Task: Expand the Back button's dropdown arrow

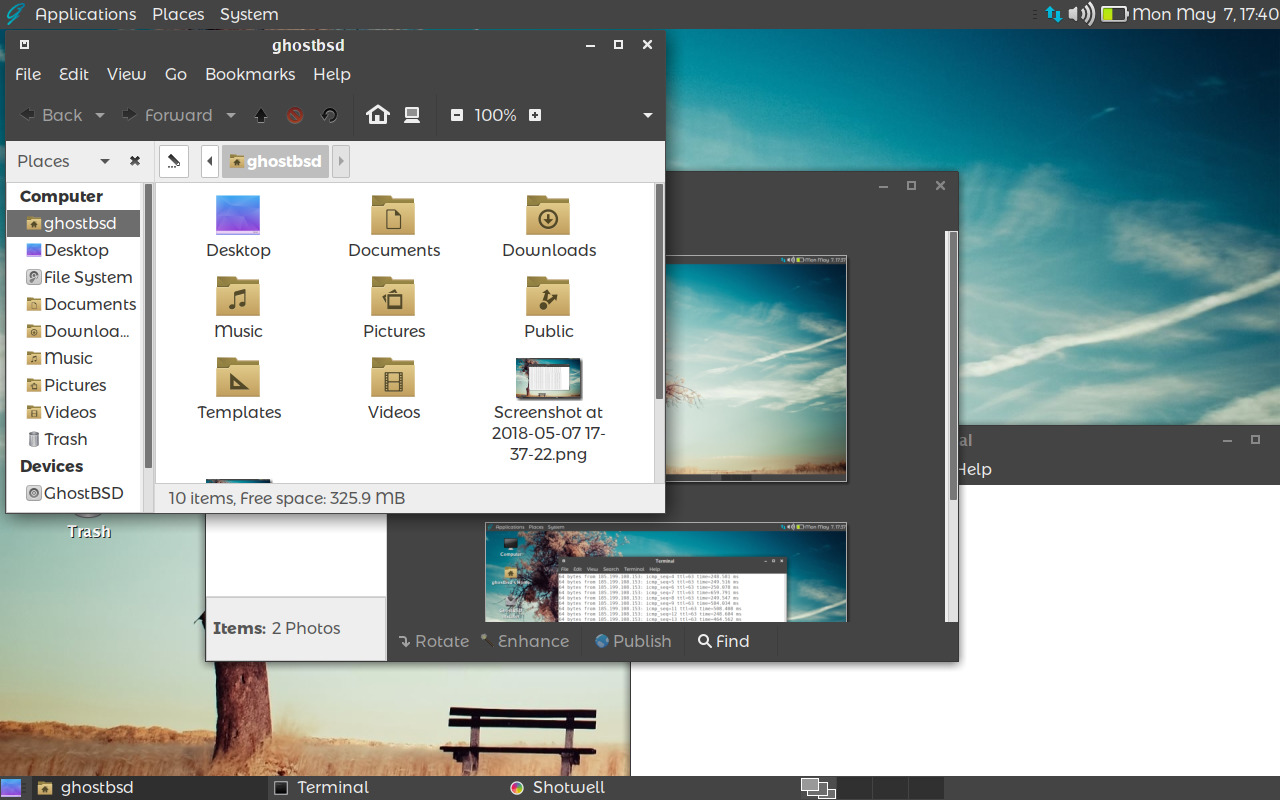Action: coord(99,115)
